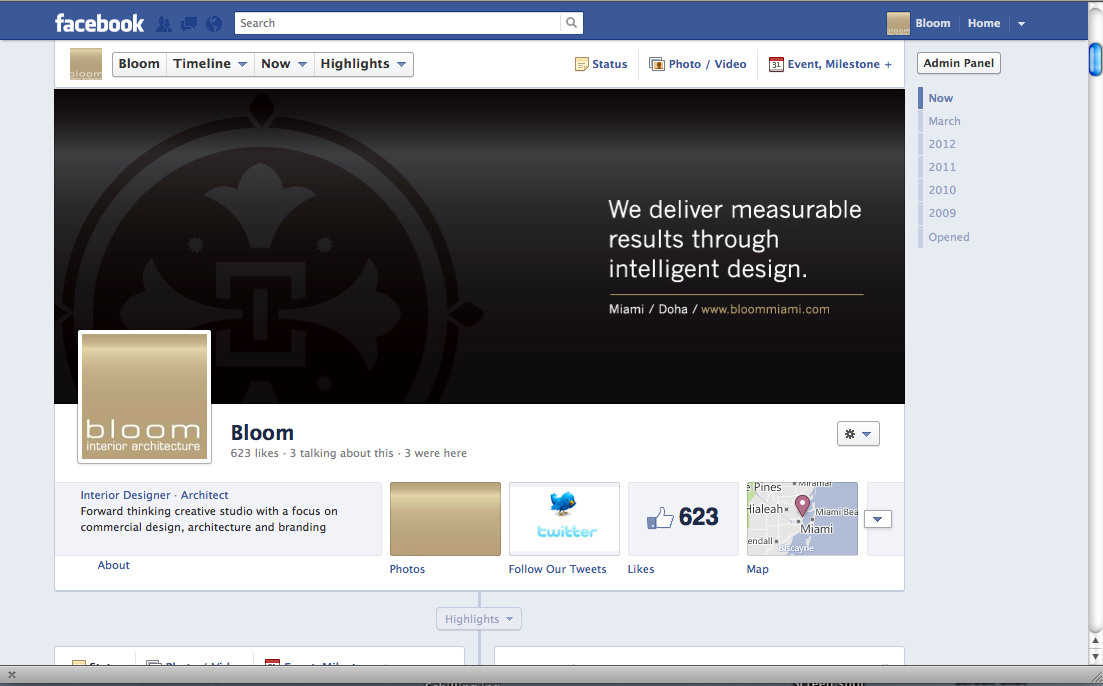The height and width of the screenshot is (686, 1103).
Task: Open the Miami Map tile
Action: coord(802,519)
